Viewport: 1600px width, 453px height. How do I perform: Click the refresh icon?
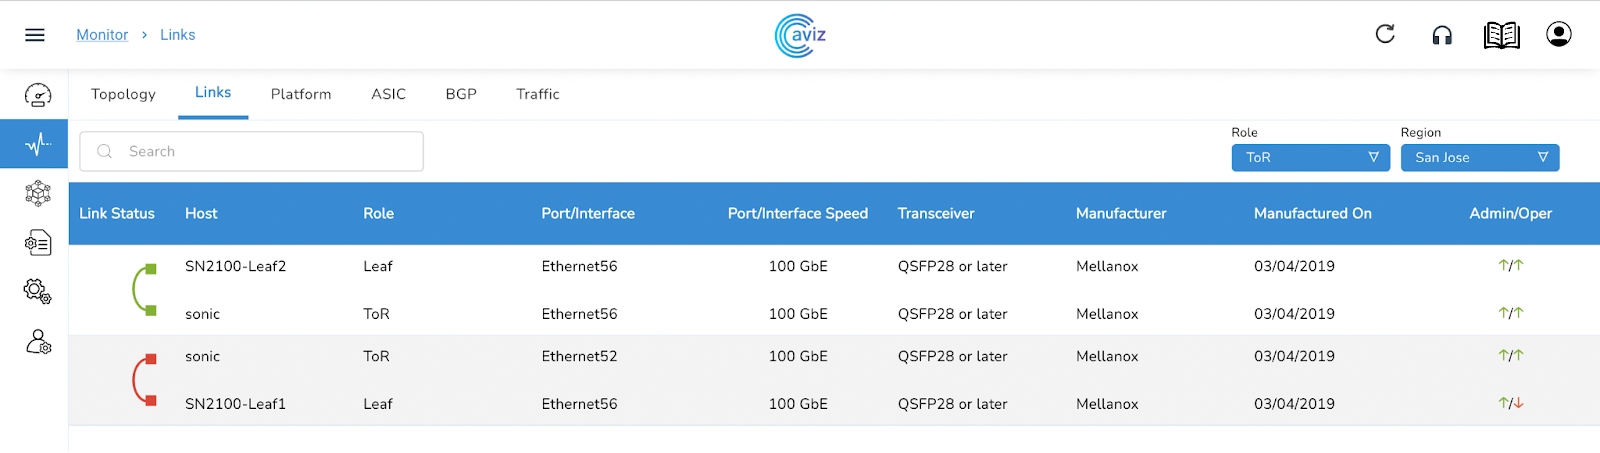1385,34
